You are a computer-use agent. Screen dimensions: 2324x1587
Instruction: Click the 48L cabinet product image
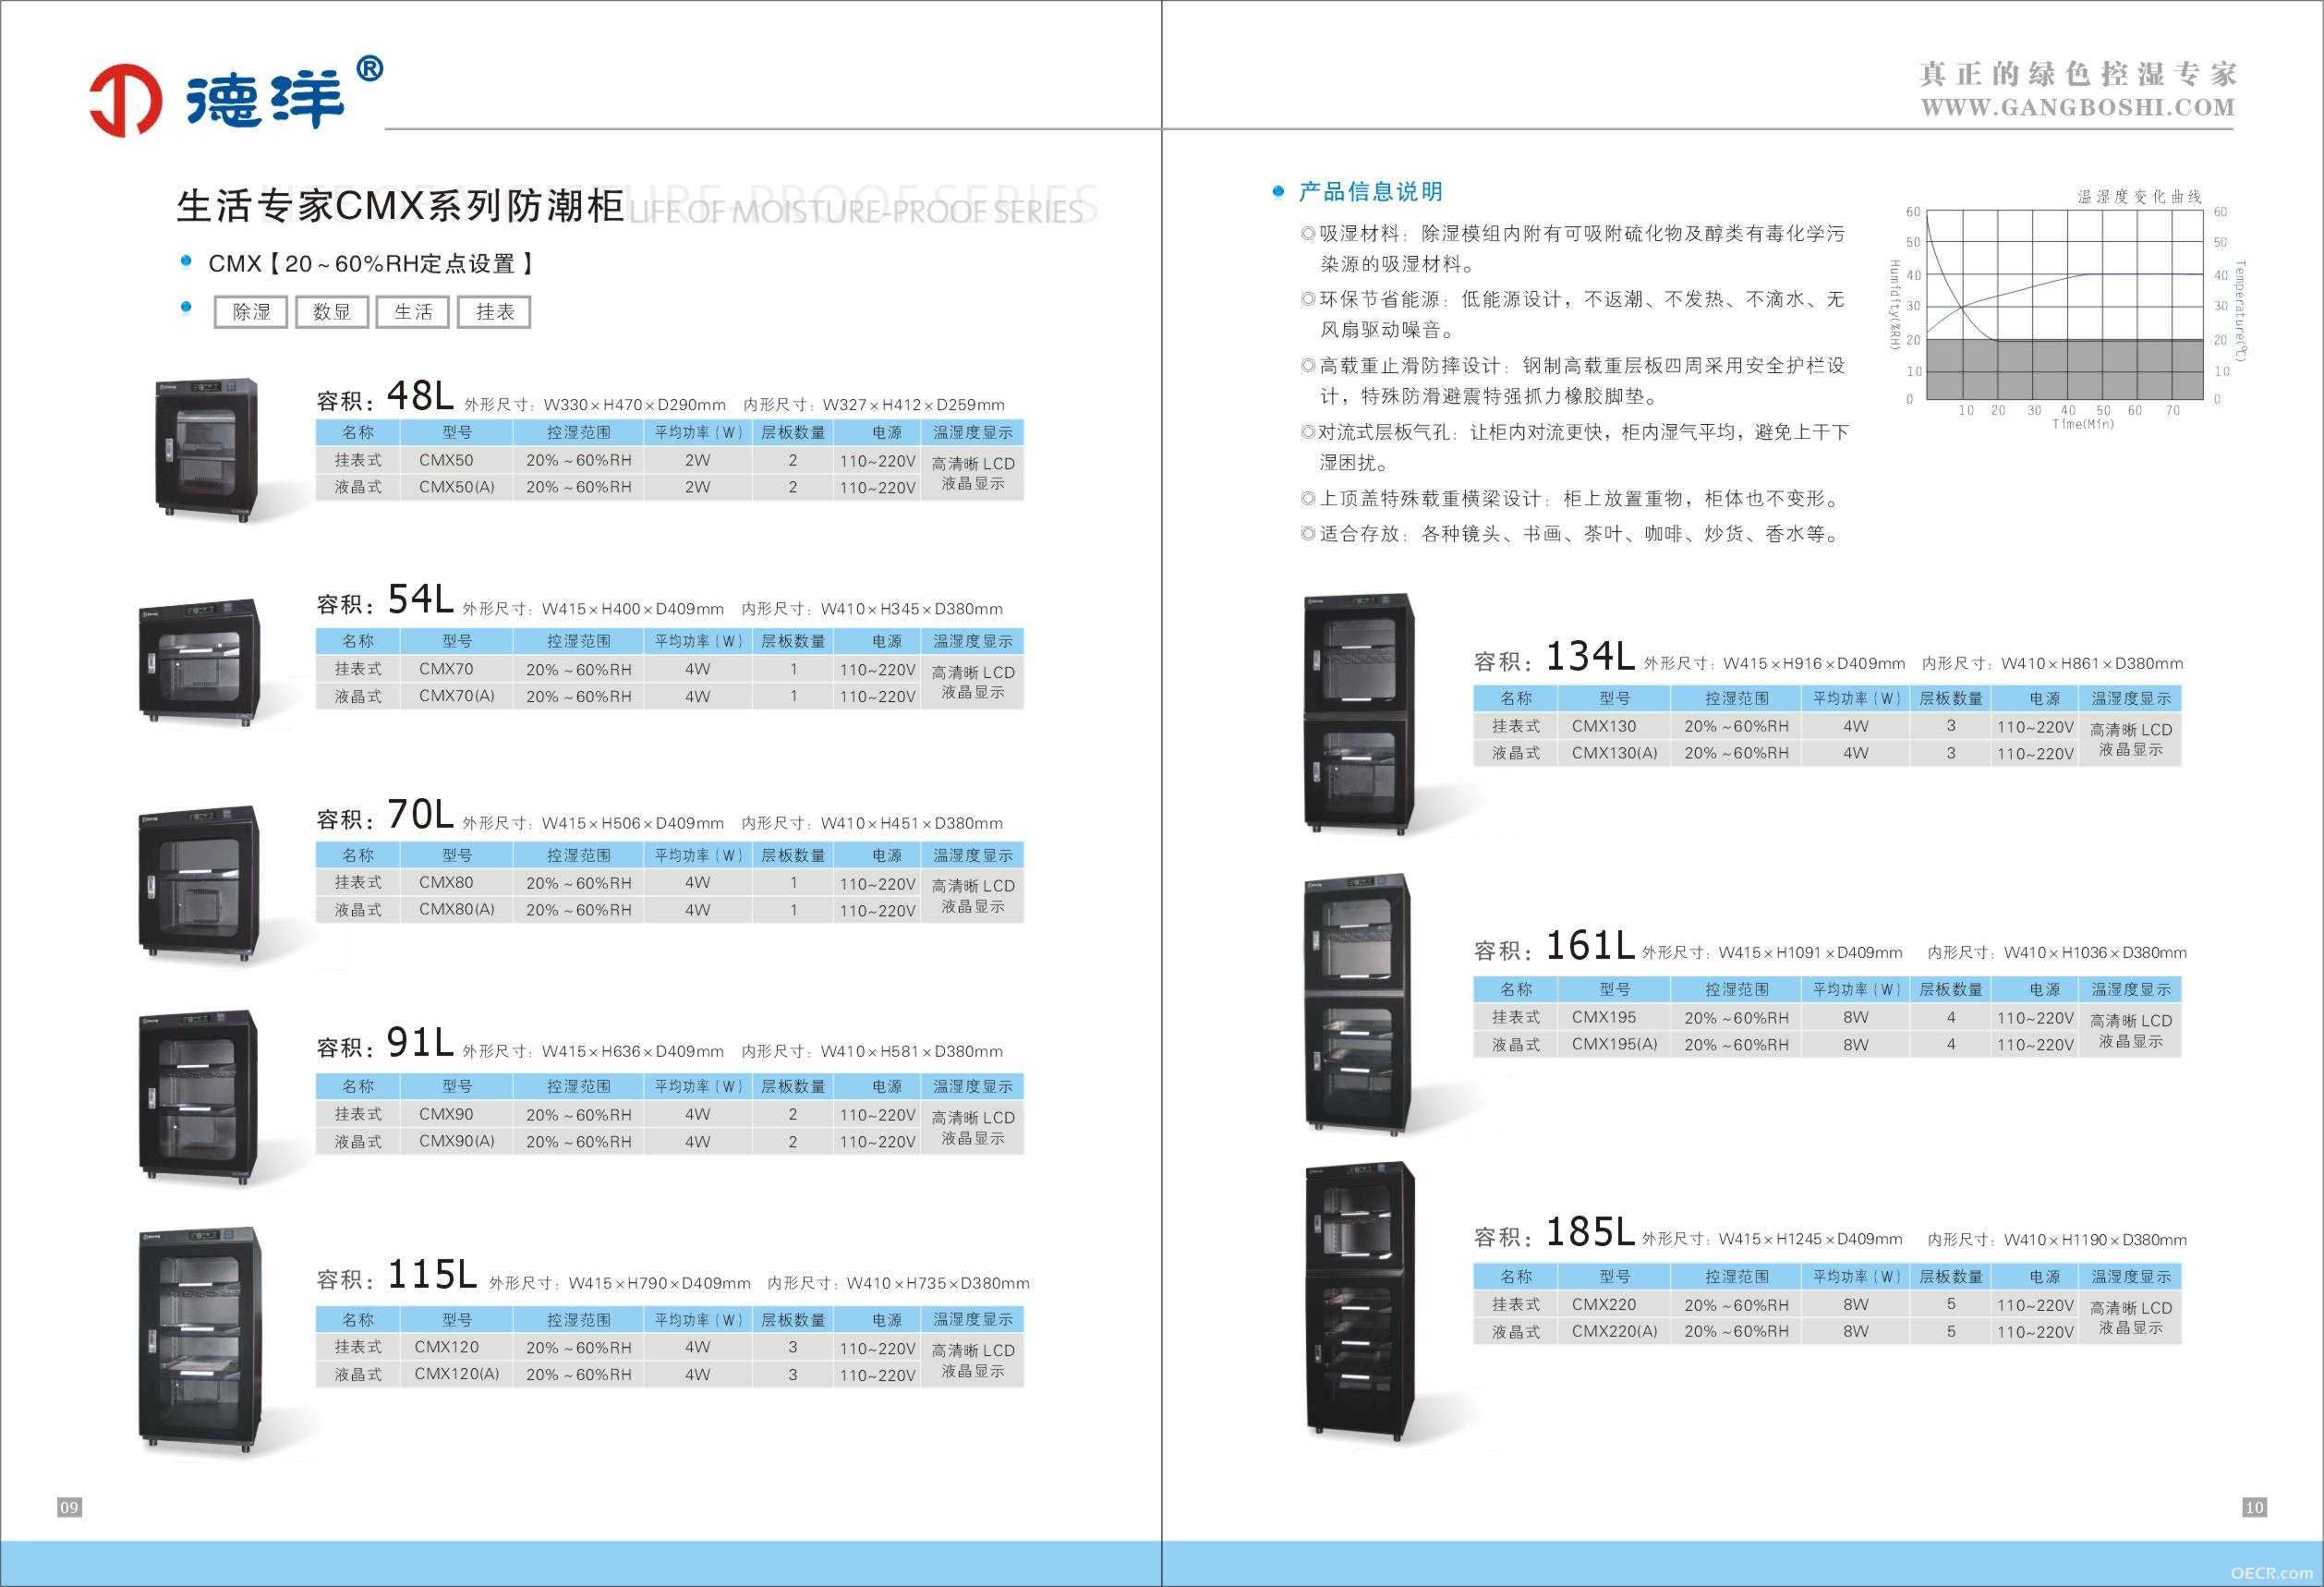(x=207, y=448)
